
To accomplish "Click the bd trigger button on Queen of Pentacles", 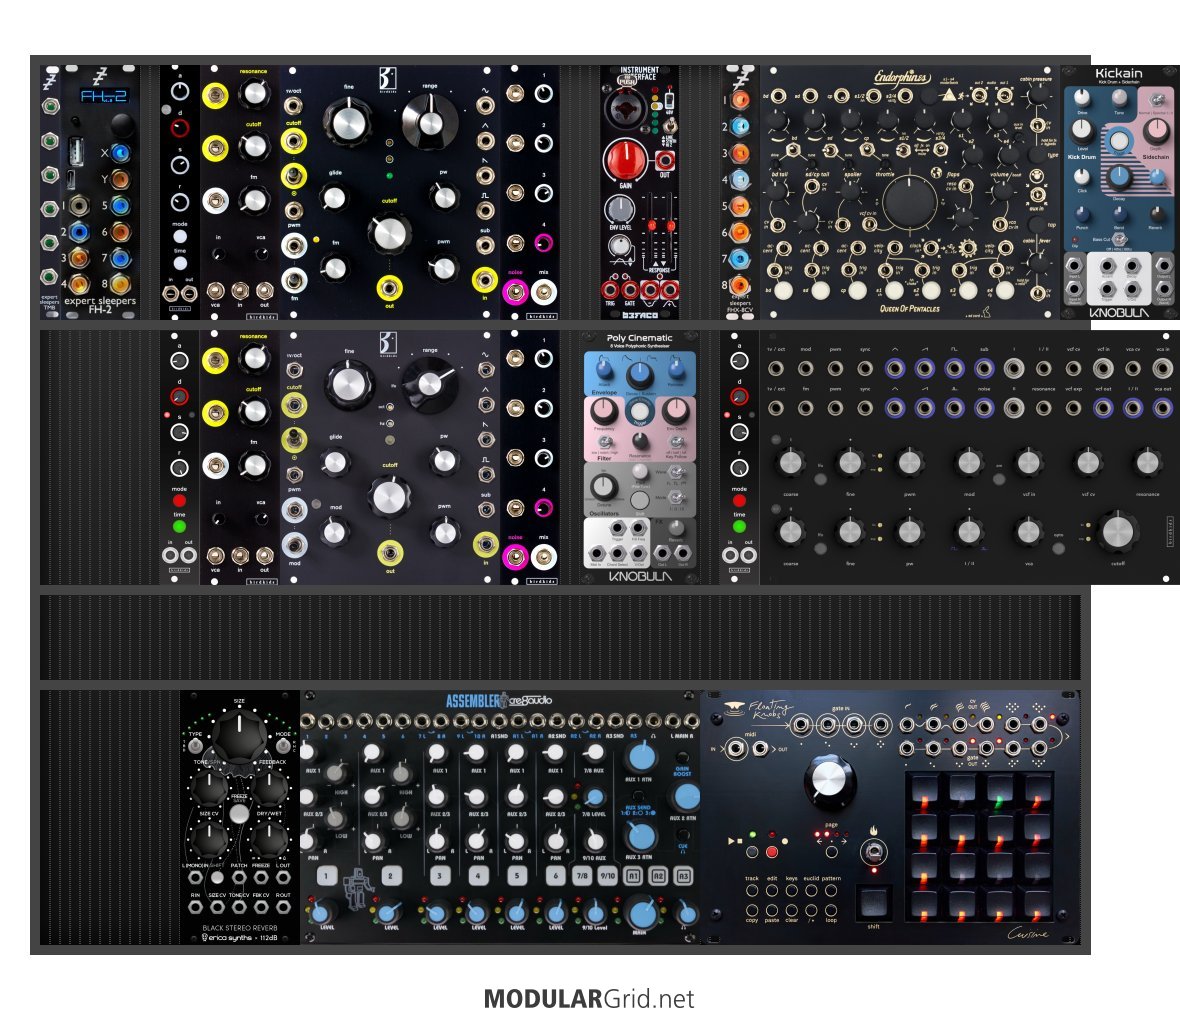I will click(783, 290).
